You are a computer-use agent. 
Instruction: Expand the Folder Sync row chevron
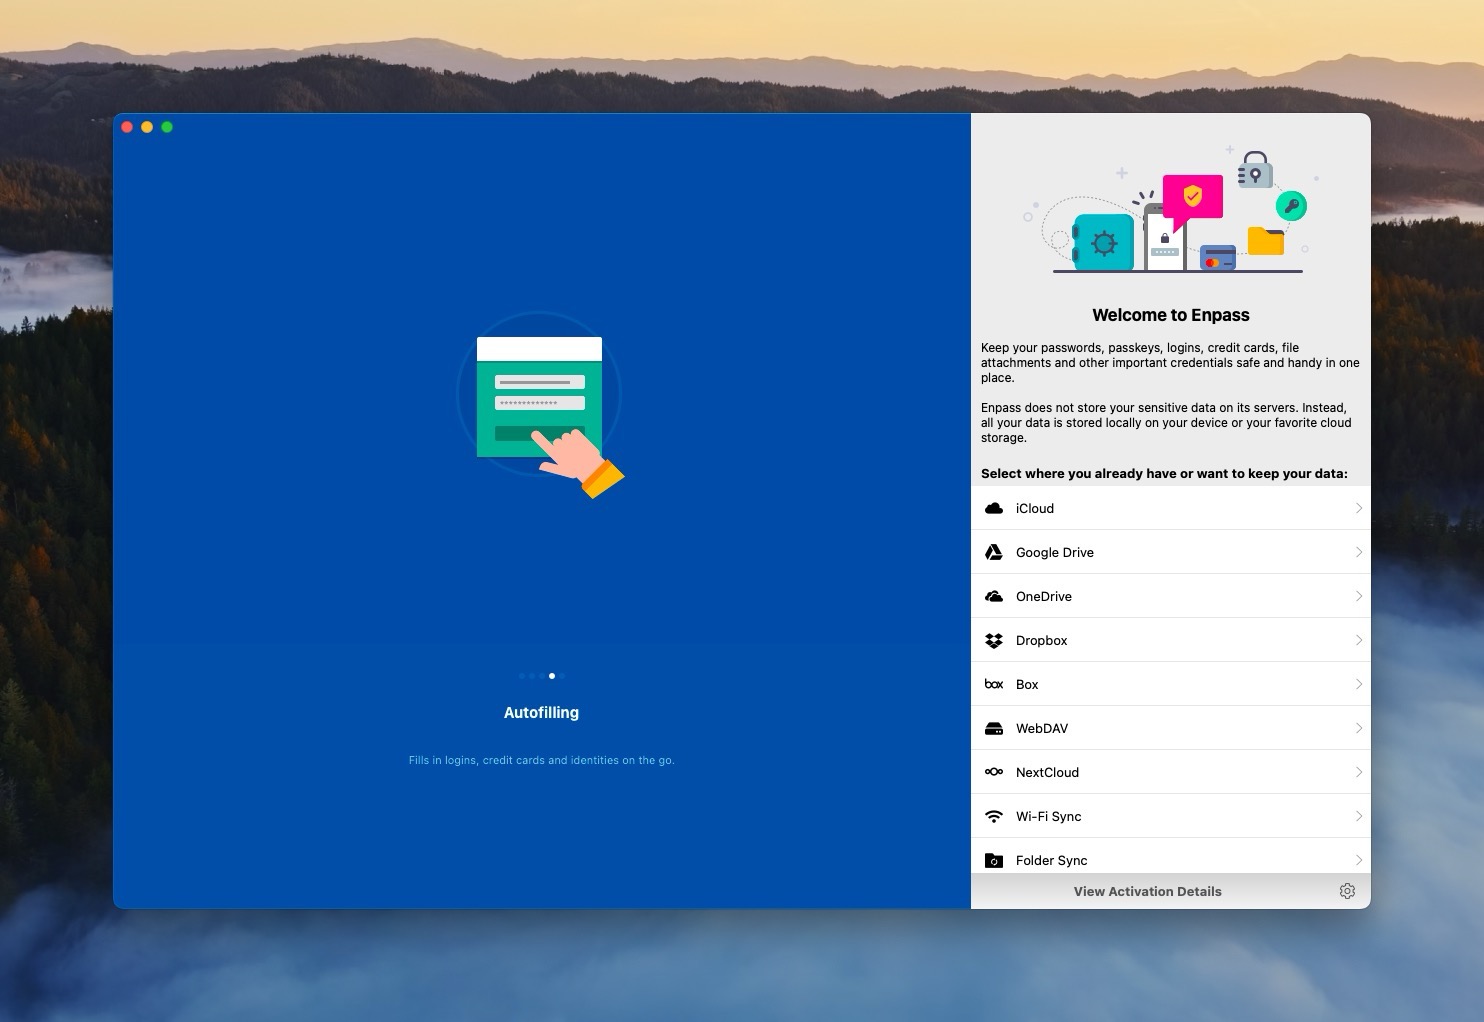tap(1359, 860)
